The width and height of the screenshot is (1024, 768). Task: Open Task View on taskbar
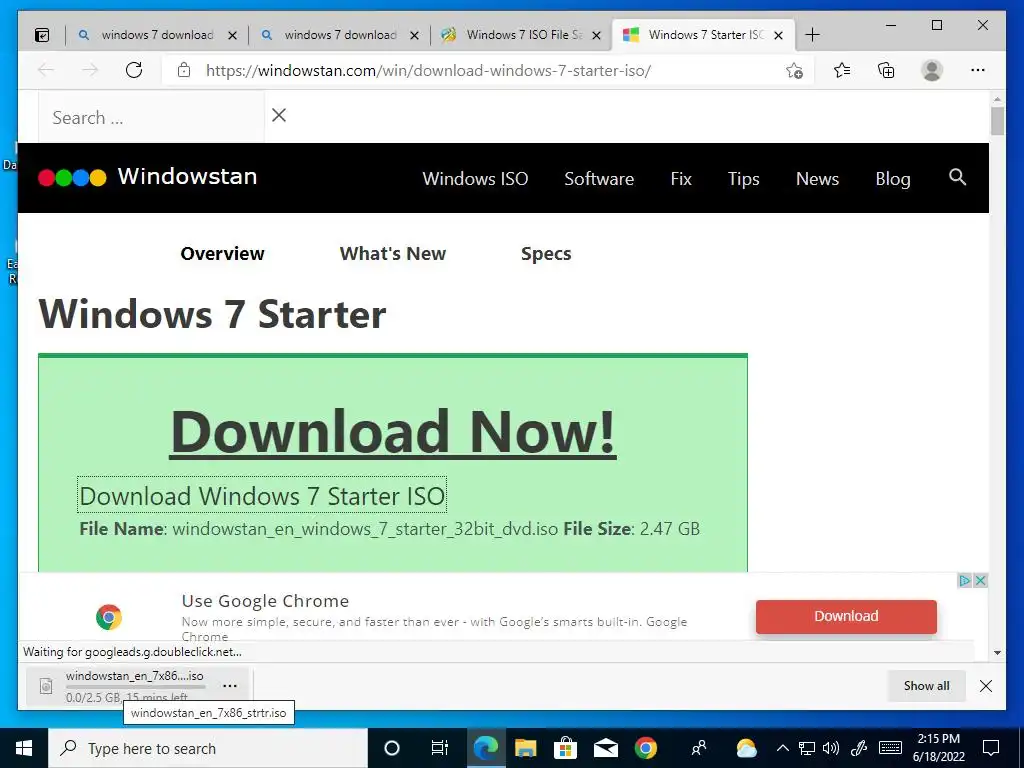(x=440, y=748)
